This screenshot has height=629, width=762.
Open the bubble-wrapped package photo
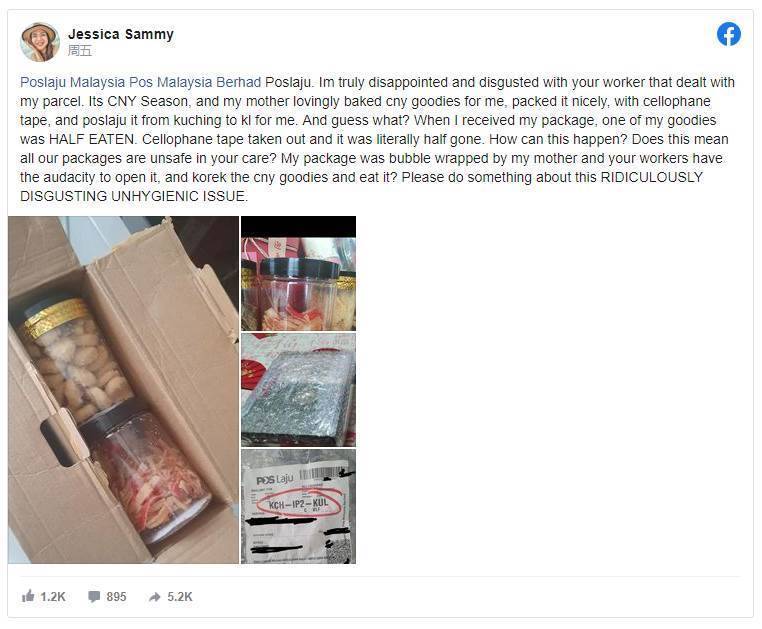[298, 390]
